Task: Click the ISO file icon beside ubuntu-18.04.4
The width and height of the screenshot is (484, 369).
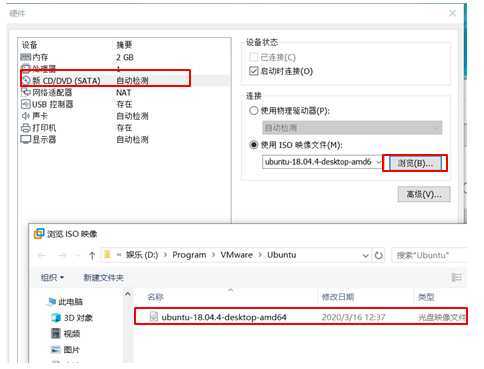Action: (154, 317)
